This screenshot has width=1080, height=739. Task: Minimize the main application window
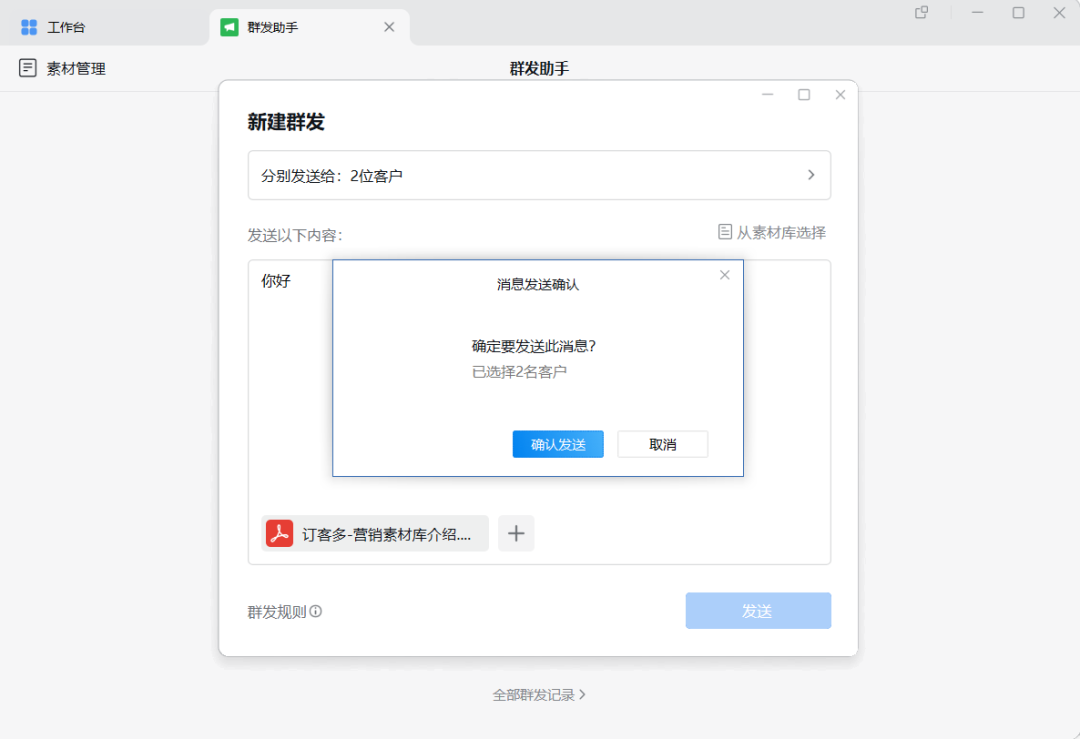click(x=977, y=12)
